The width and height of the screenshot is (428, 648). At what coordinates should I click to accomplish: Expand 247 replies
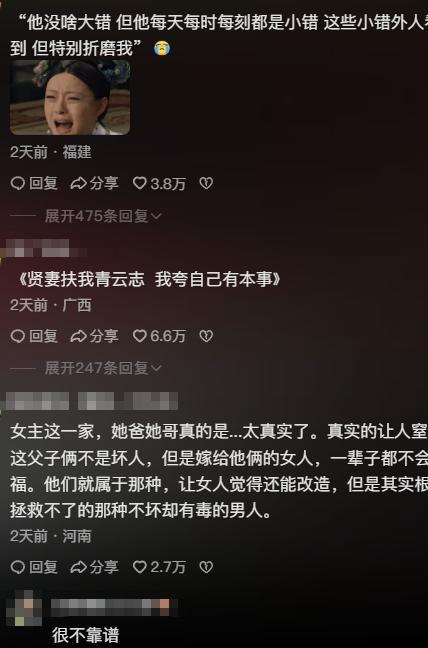103,368
